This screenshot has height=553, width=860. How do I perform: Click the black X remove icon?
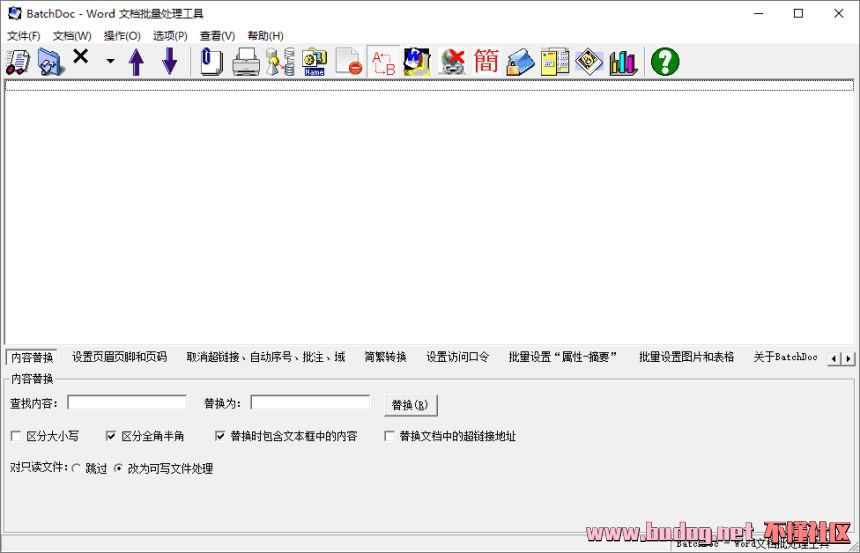click(81, 57)
